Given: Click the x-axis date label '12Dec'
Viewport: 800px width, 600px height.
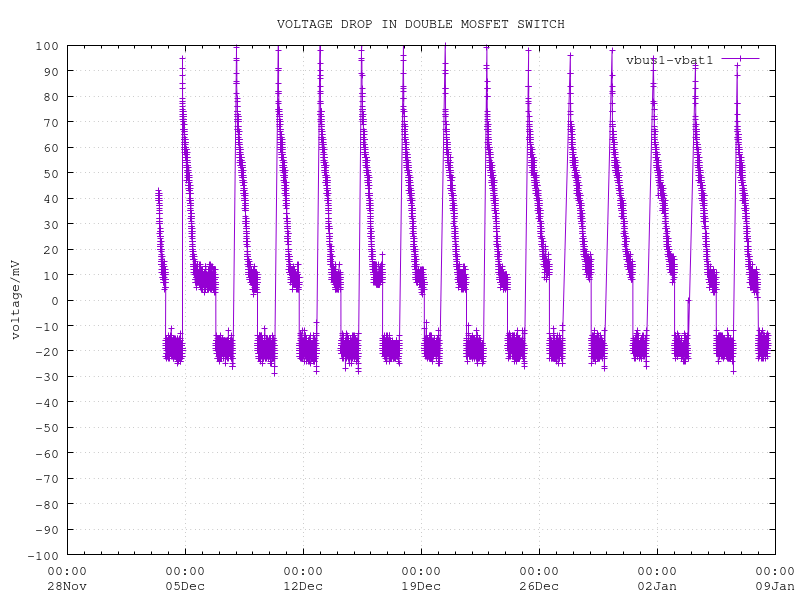Looking at the screenshot, I should click(303, 586).
